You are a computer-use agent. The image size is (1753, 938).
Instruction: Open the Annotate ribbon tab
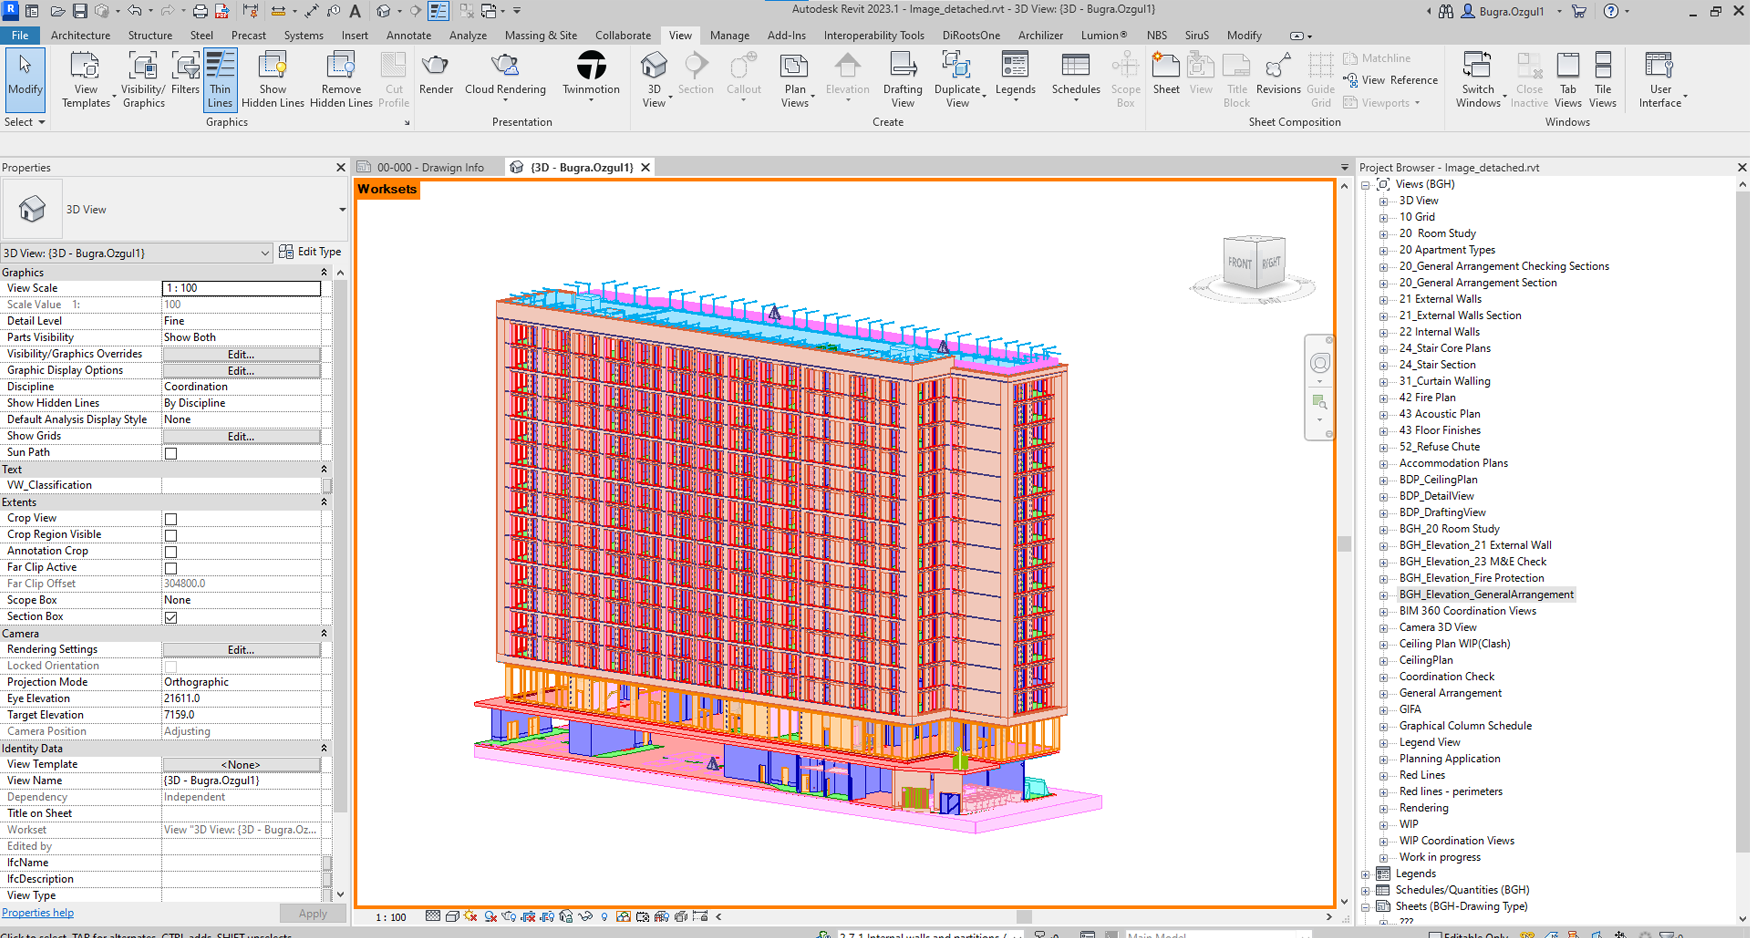point(408,35)
